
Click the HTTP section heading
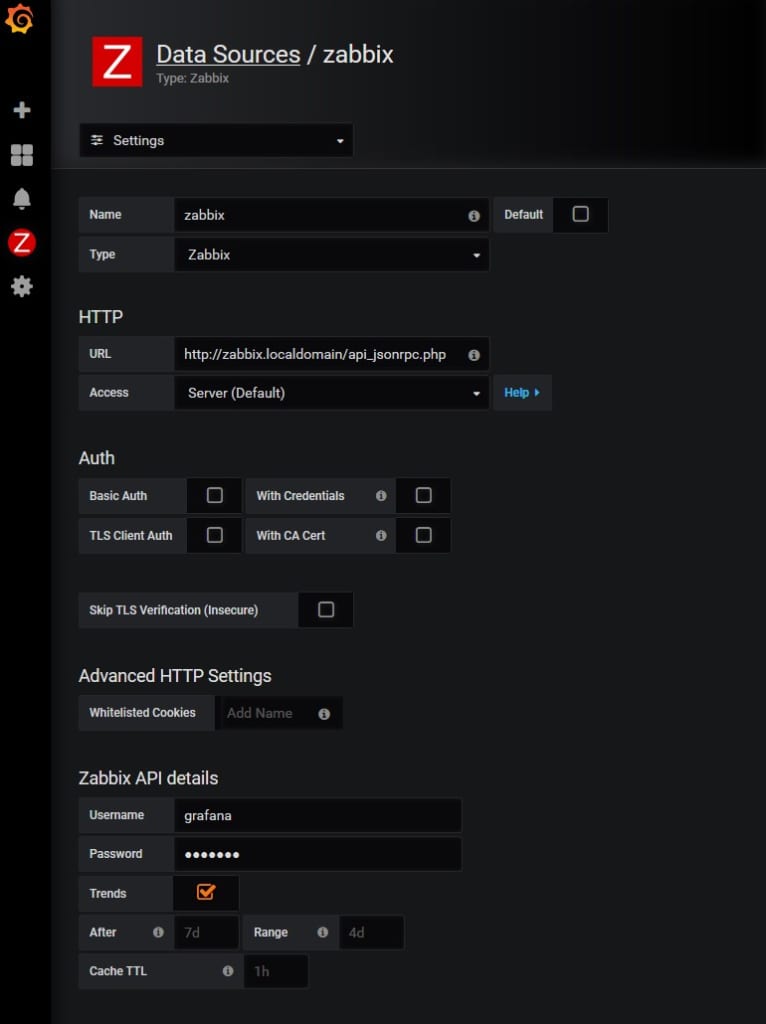pos(101,317)
